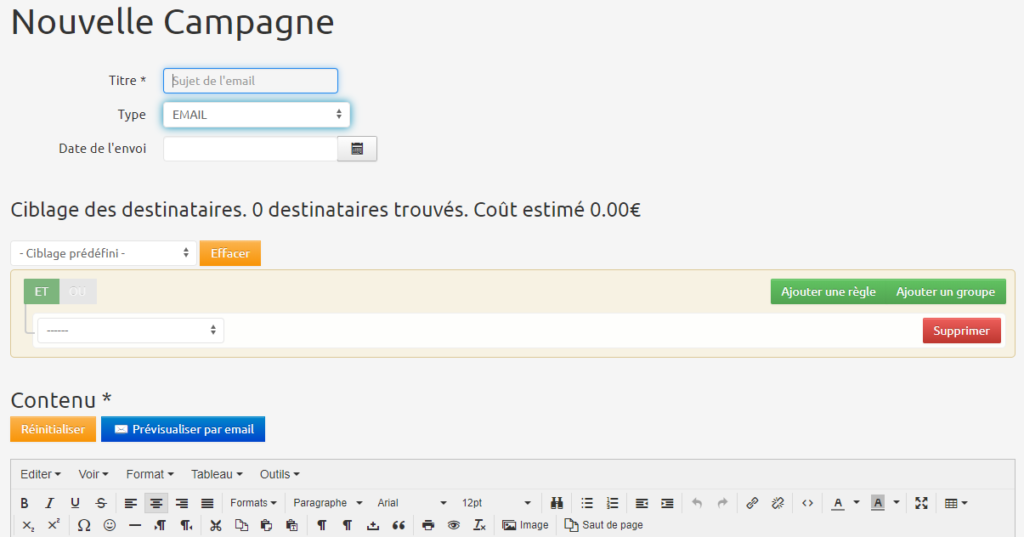The width and height of the screenshot is (1024, 537).
Task: Open the text color picker arrow
Action: coord(856,503)
